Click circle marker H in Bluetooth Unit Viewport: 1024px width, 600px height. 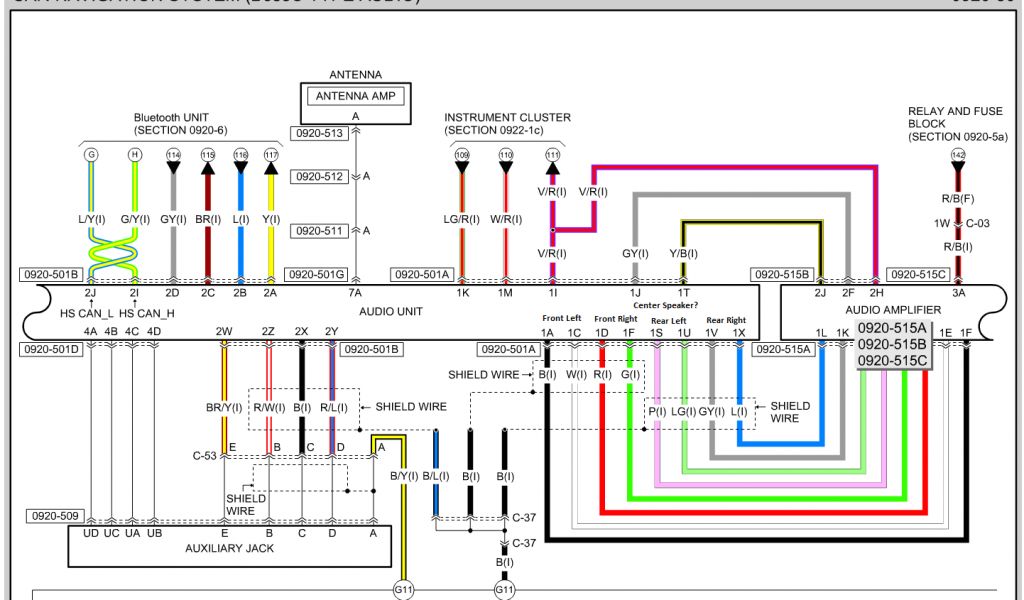pyautogui.click(x=134, y=155)
